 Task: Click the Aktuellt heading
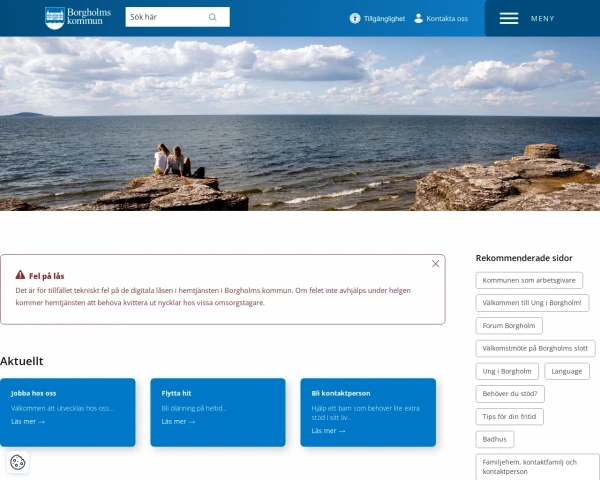[22, 361]
